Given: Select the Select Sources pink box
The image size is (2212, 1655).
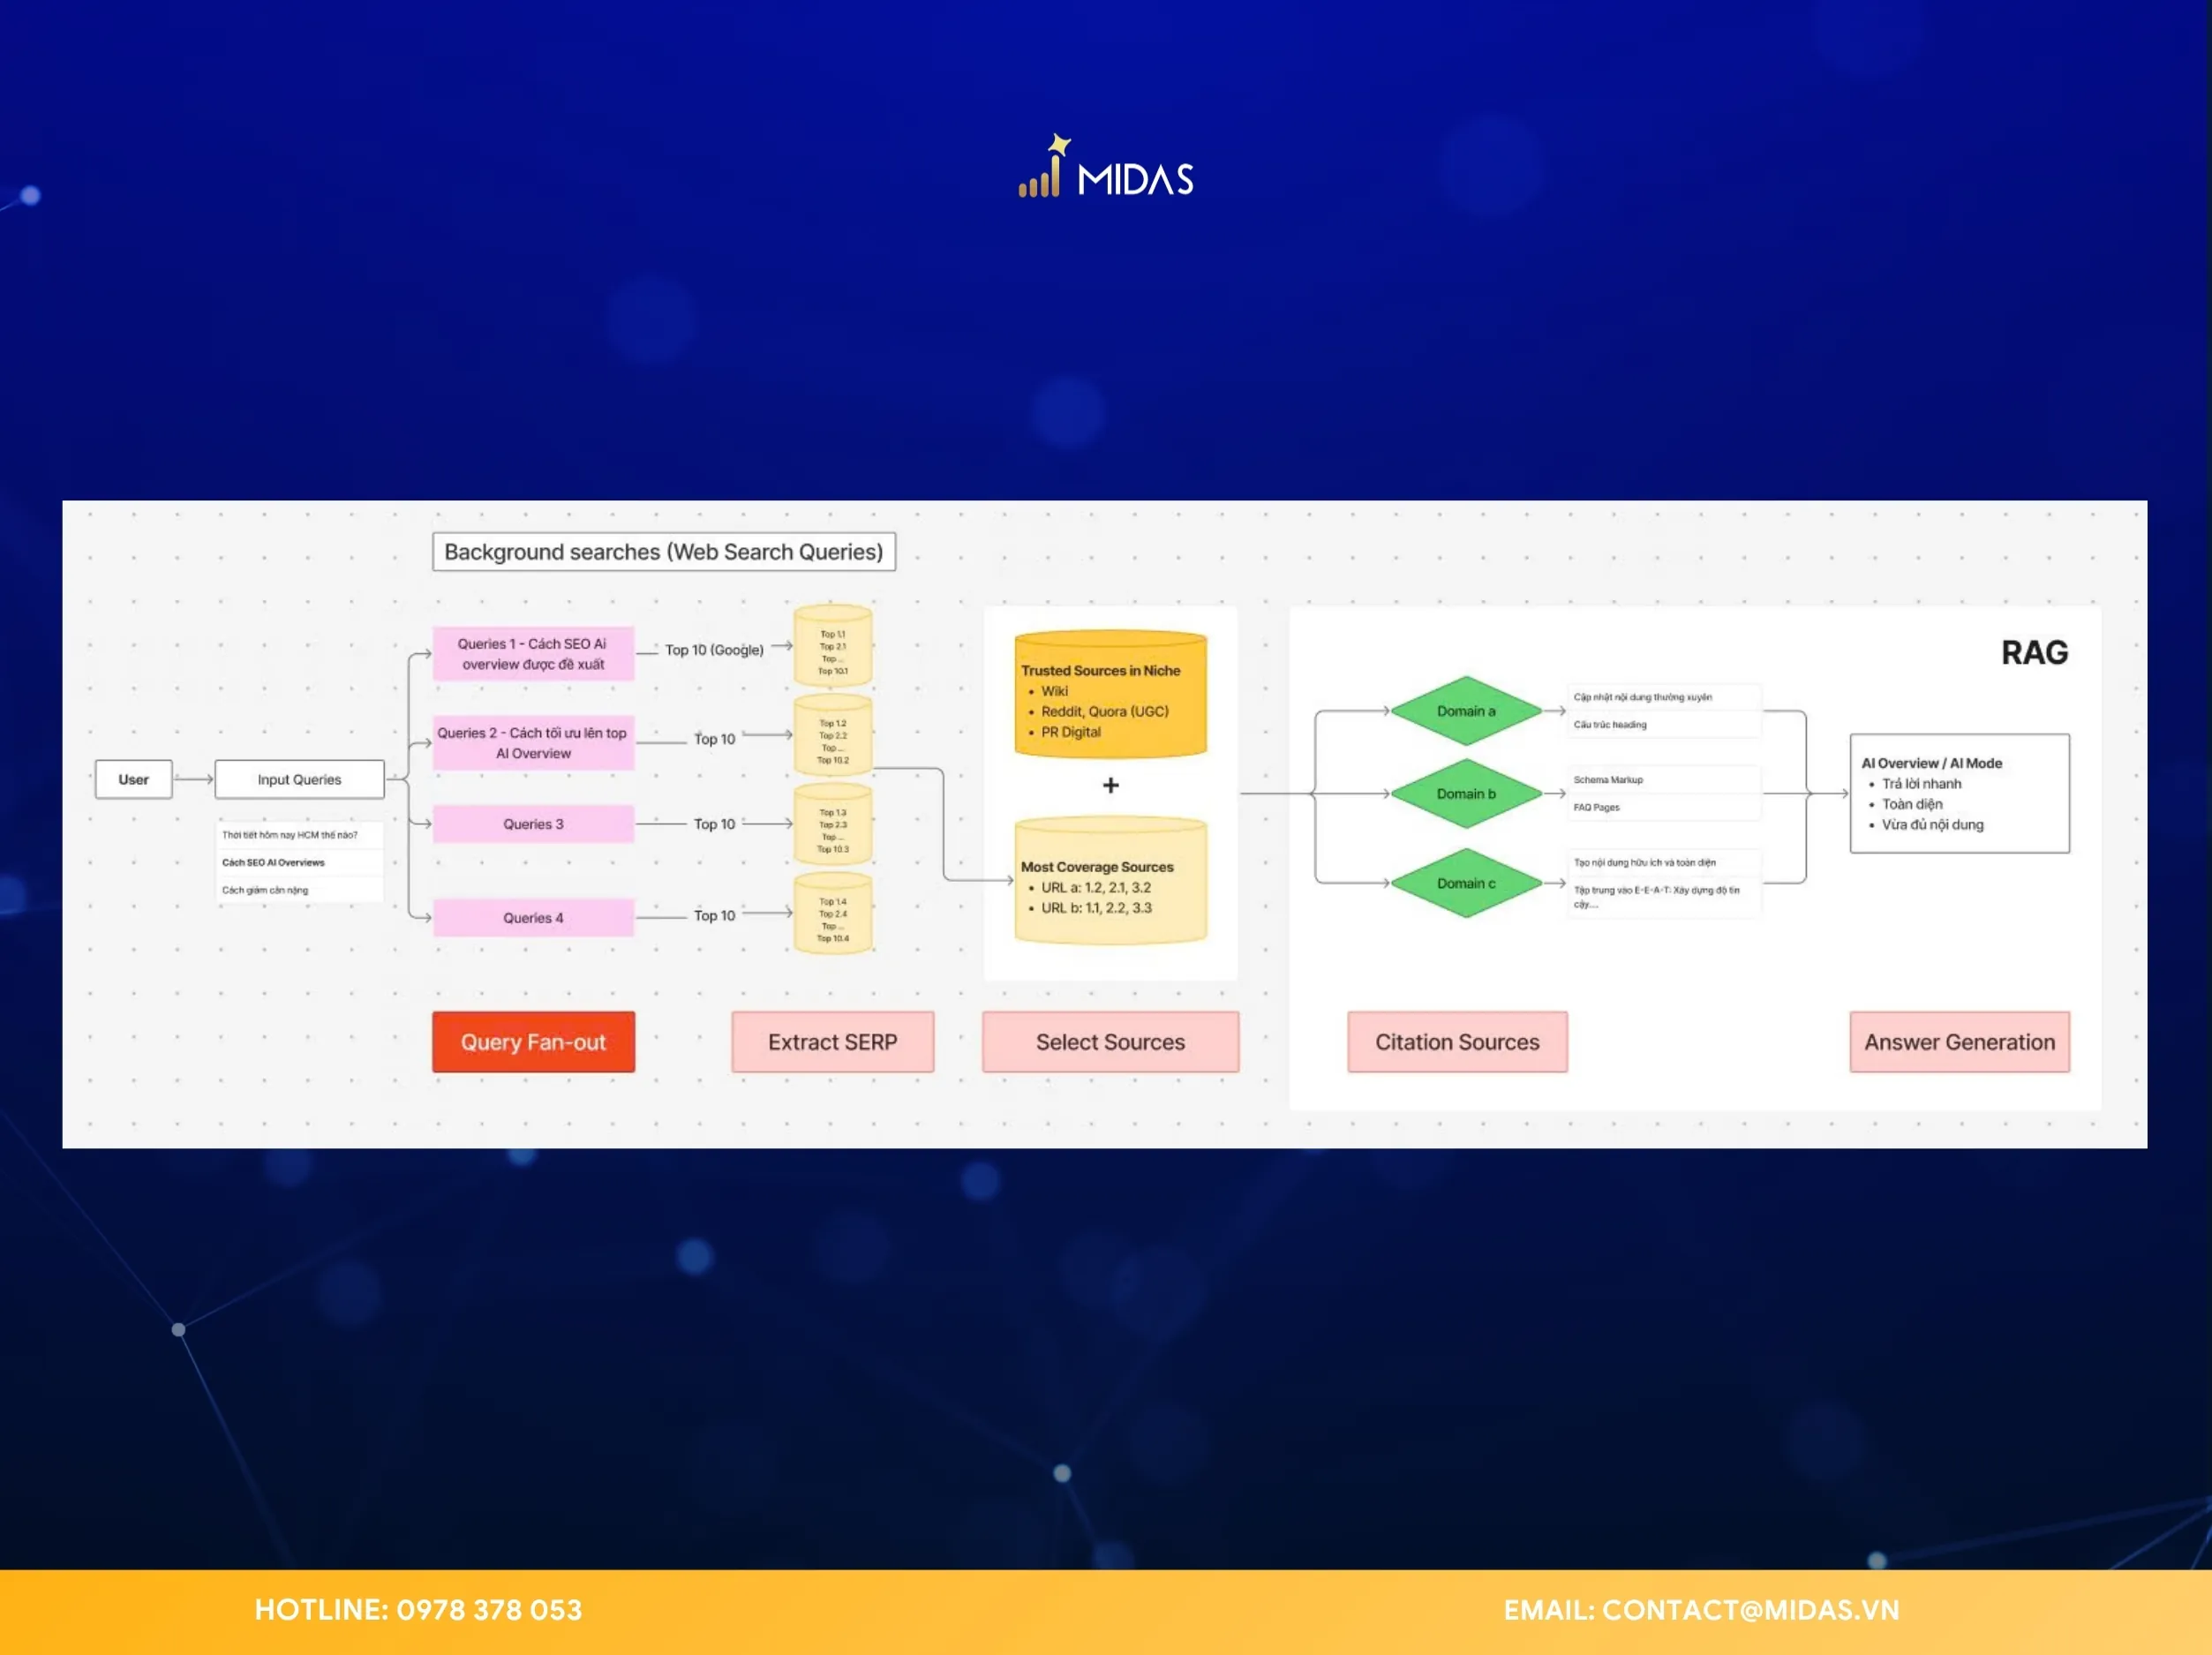Looking at the screenshot, I should click(1110, 1042).
